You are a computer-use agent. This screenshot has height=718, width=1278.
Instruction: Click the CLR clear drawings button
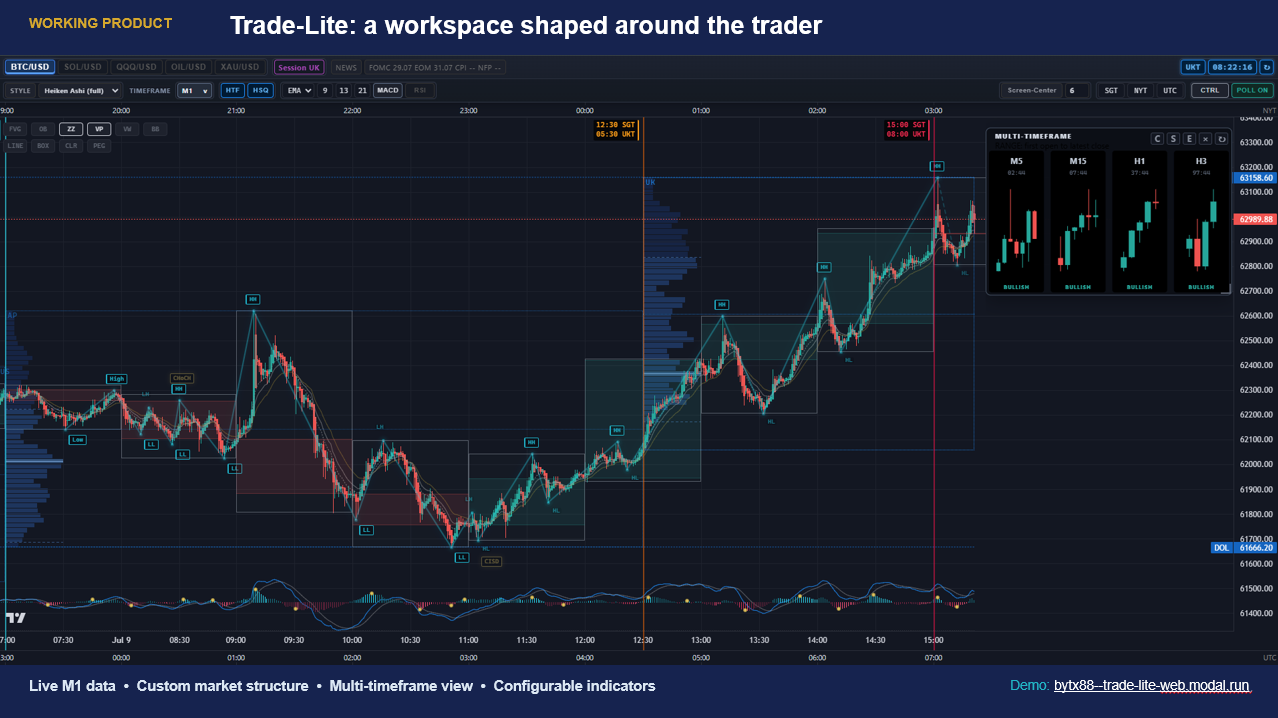pos(71,145)
